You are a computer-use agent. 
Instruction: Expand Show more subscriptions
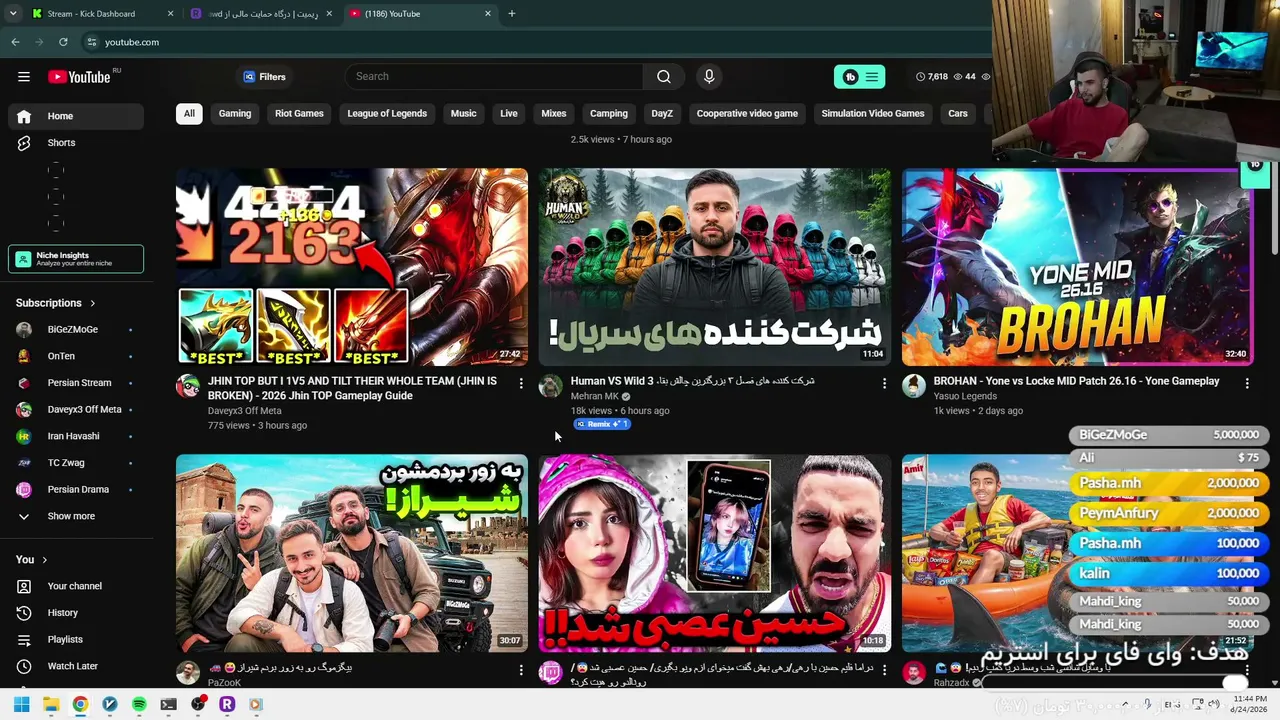click(76, 516)
